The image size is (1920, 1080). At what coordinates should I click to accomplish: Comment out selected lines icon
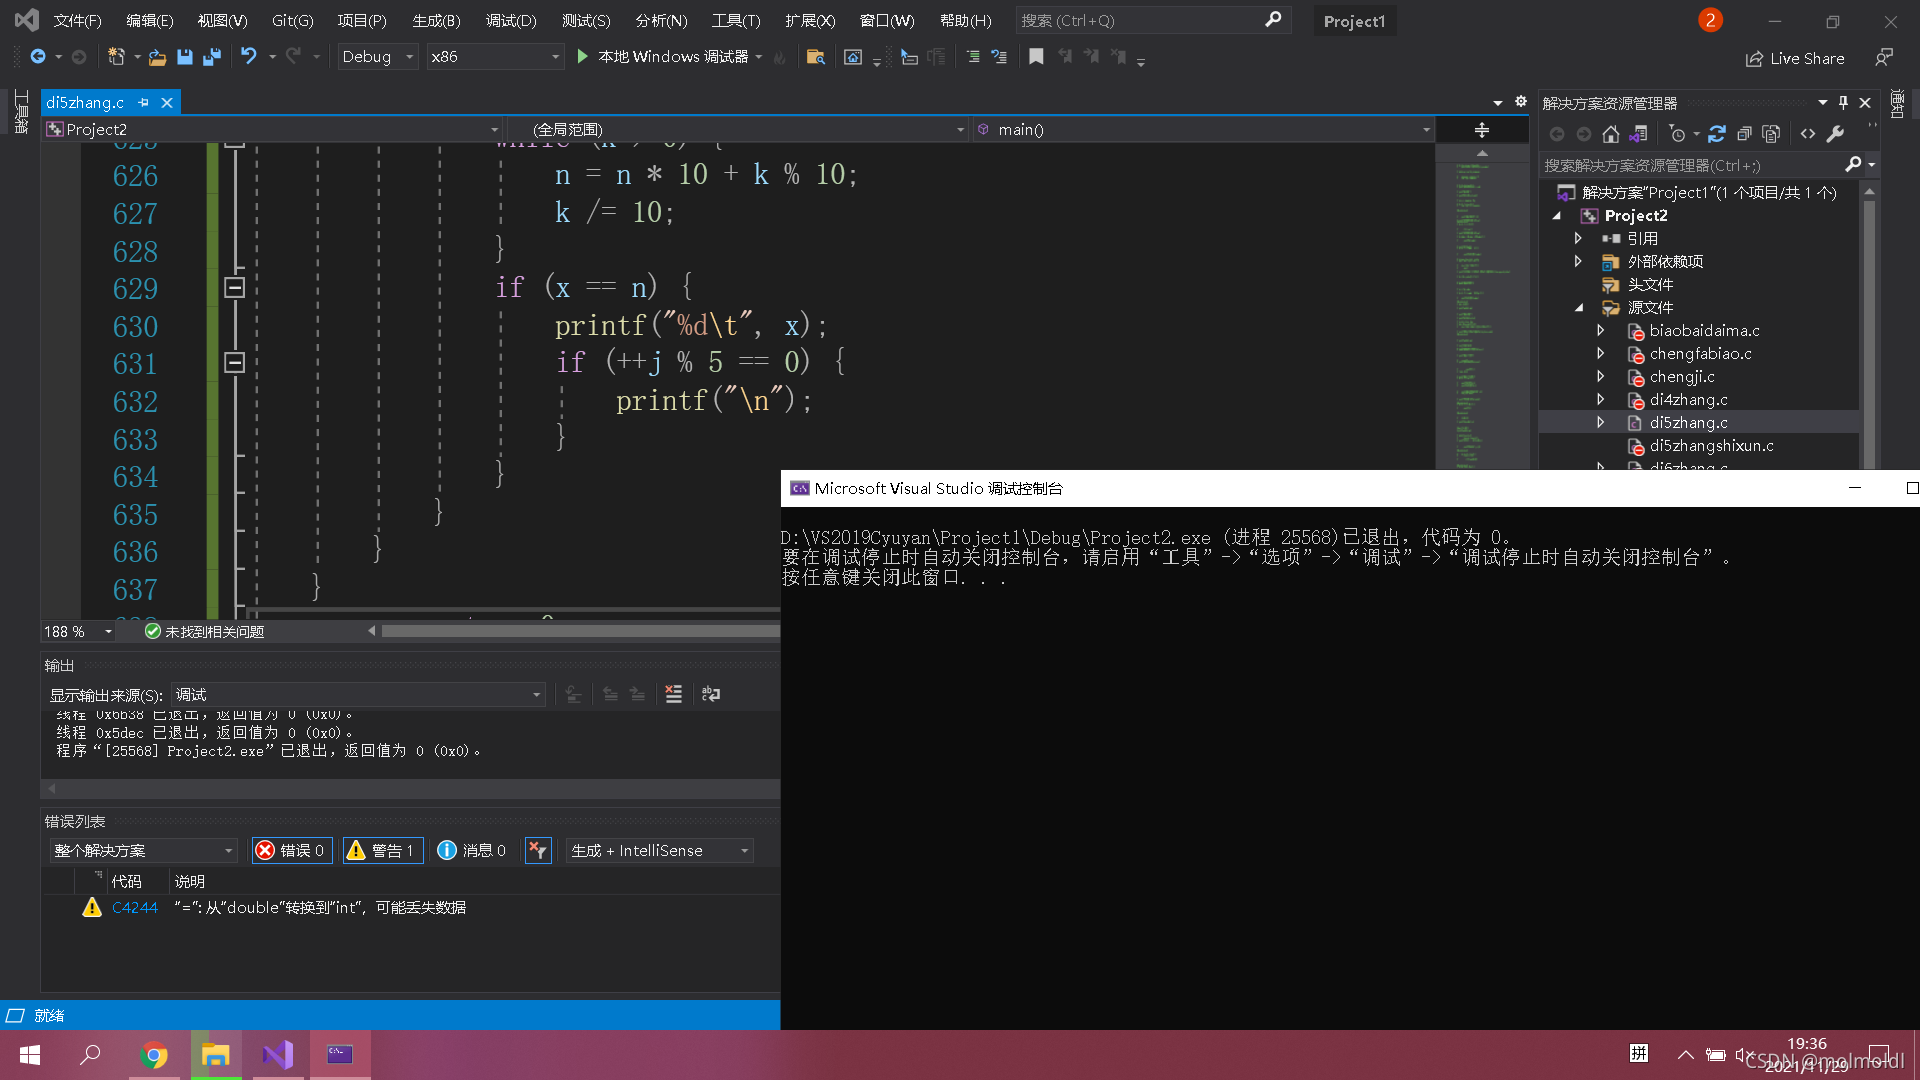coord(973,57)
